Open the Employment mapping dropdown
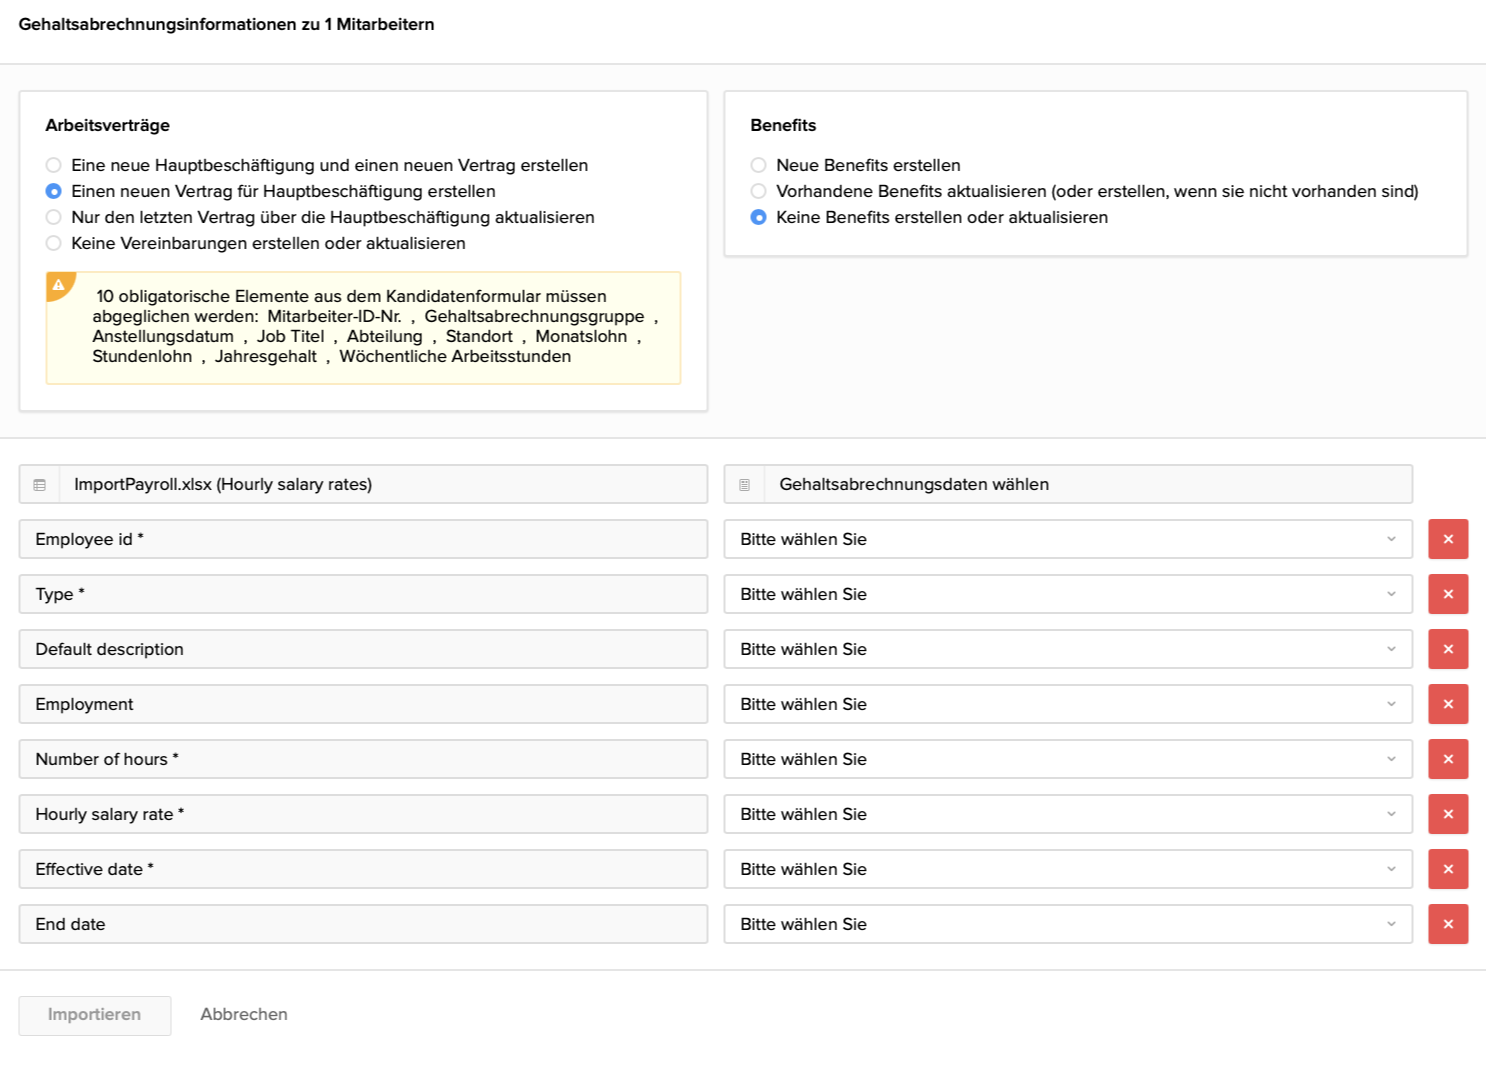Viewport: 1486px width, 1076px height. (1067, 704)
